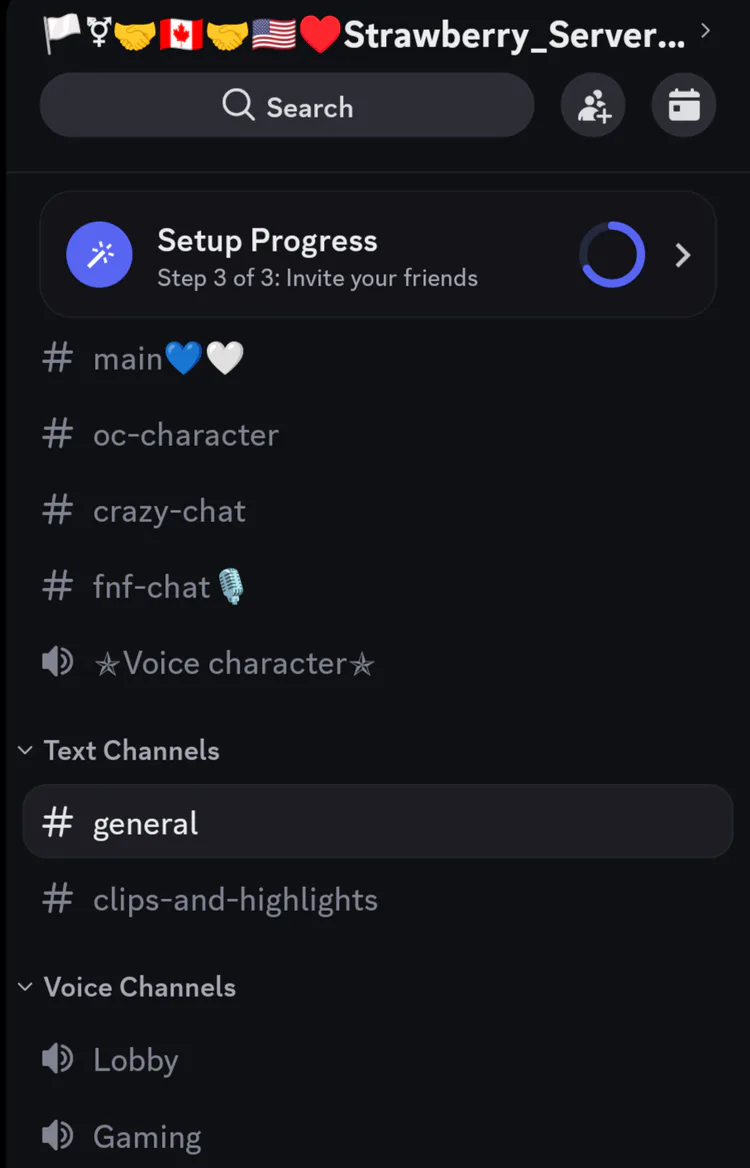Click the speaker icon beside Voice character
Viewport: 750px width, 1168px height.
[58, 662]
